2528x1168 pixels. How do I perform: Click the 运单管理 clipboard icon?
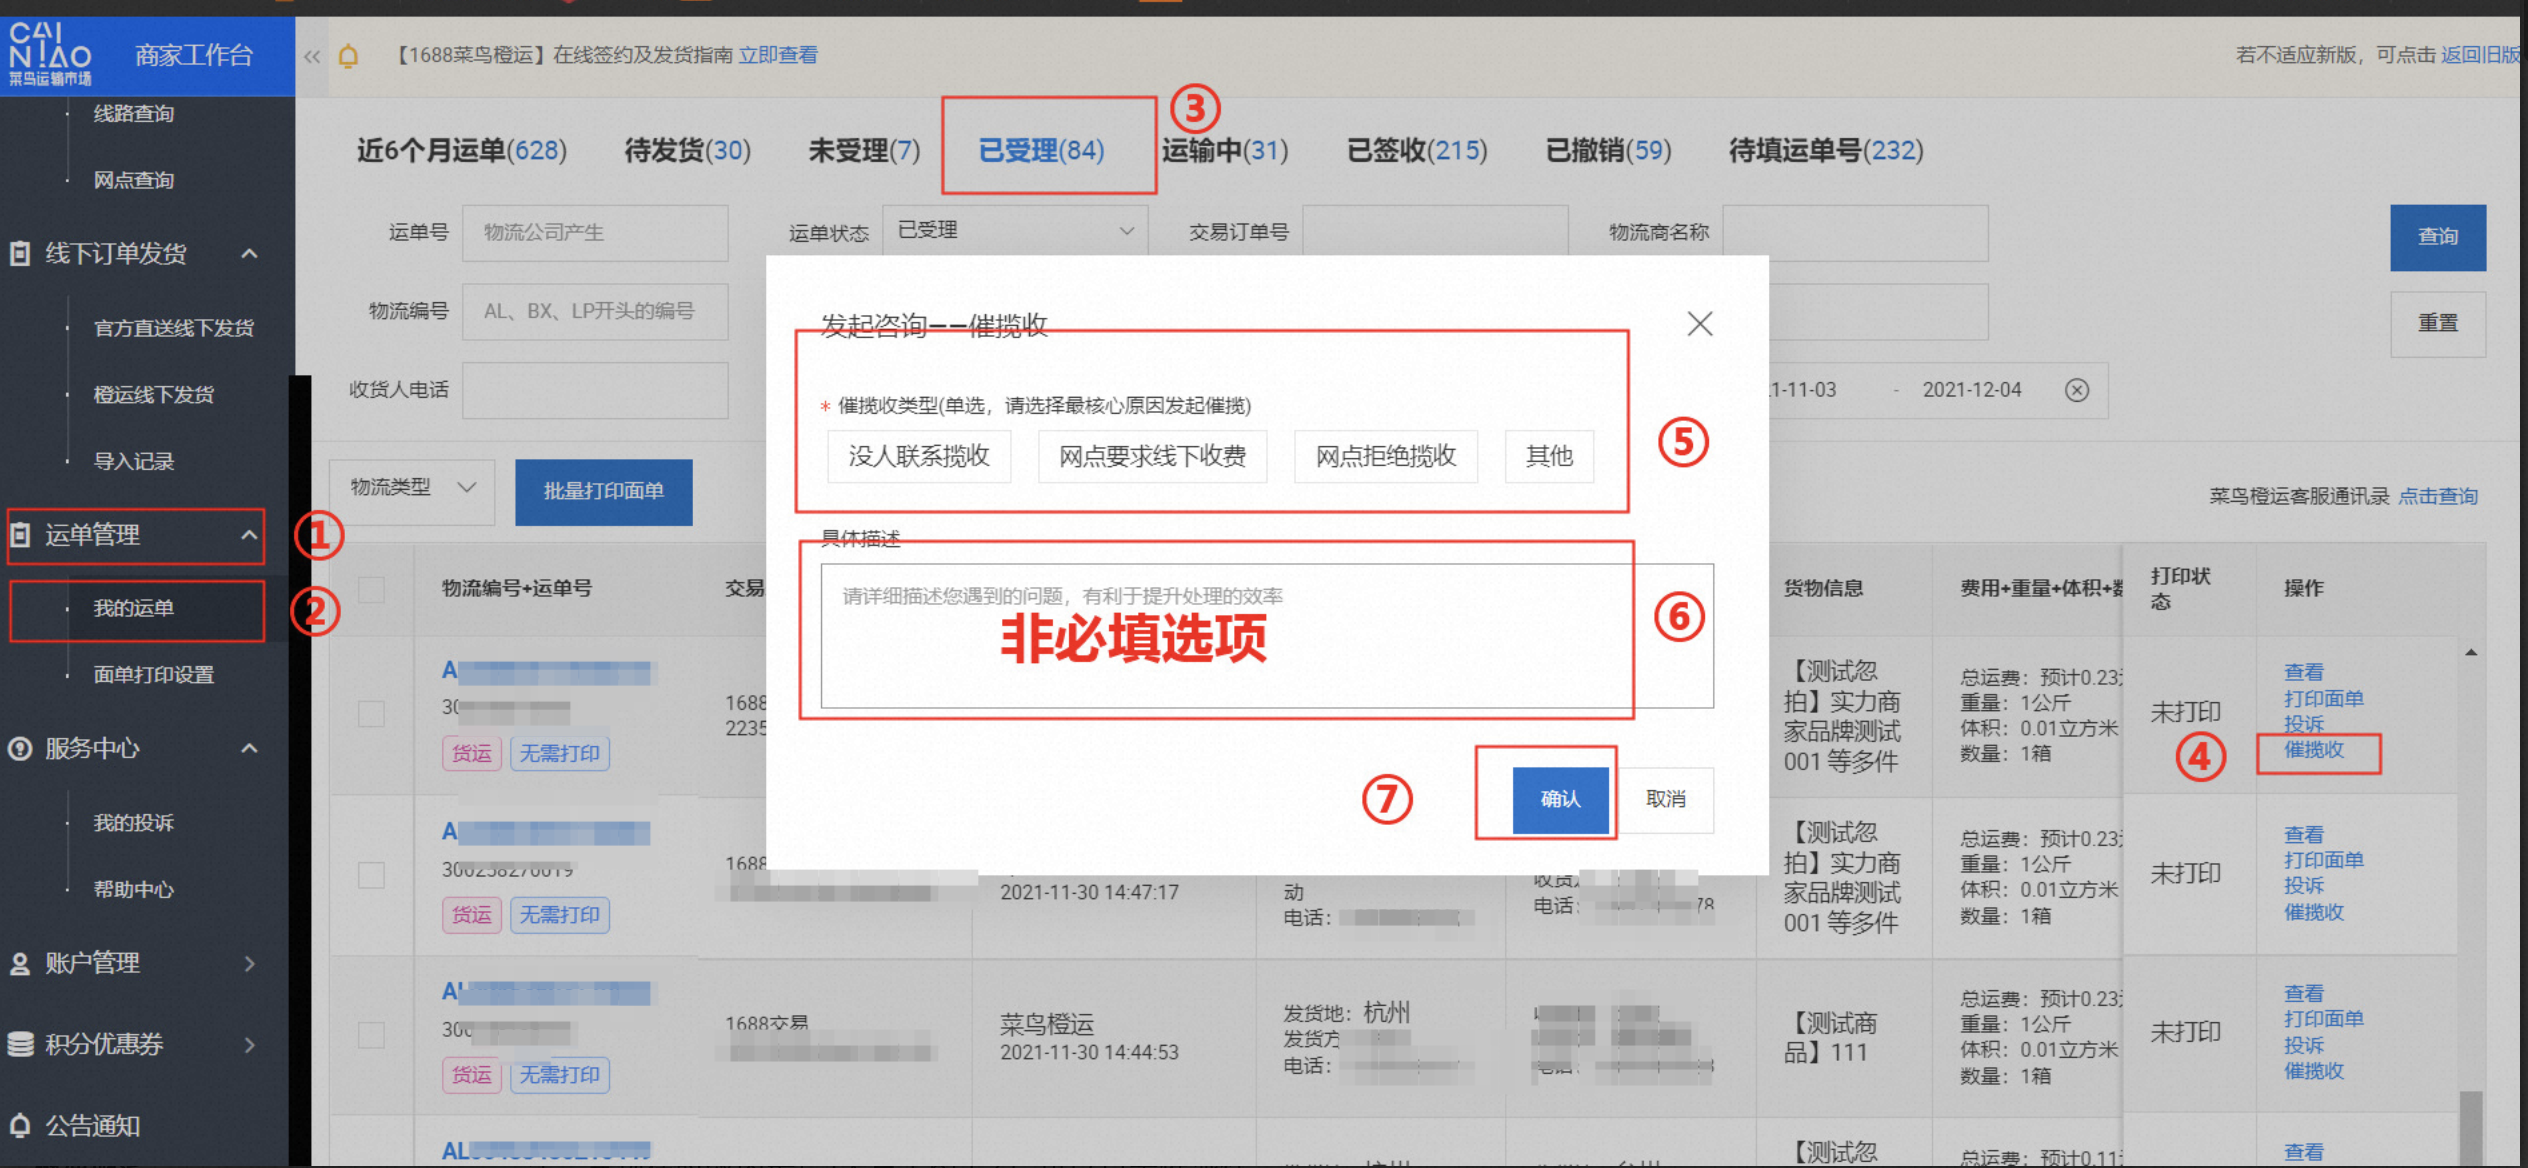click(x=19, y=535)
